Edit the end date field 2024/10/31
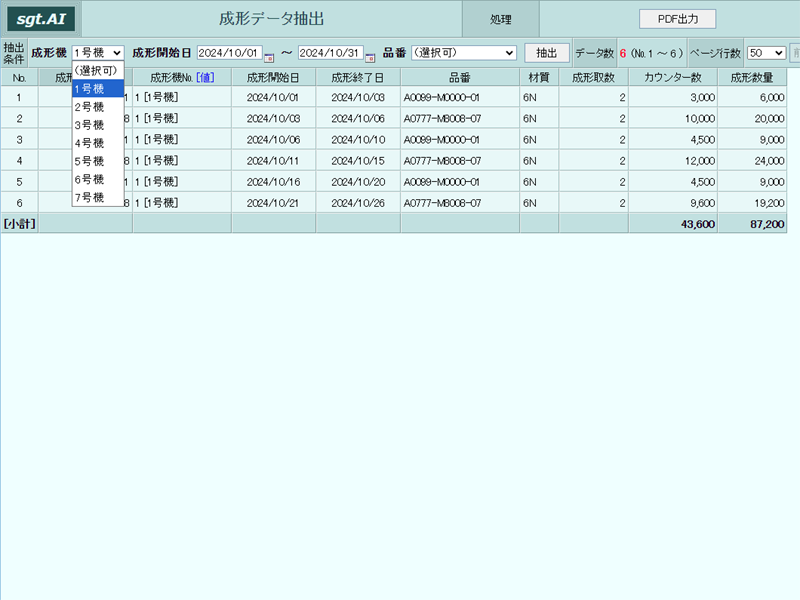Viewport: 800px width, 600px height. coord(331,53)
